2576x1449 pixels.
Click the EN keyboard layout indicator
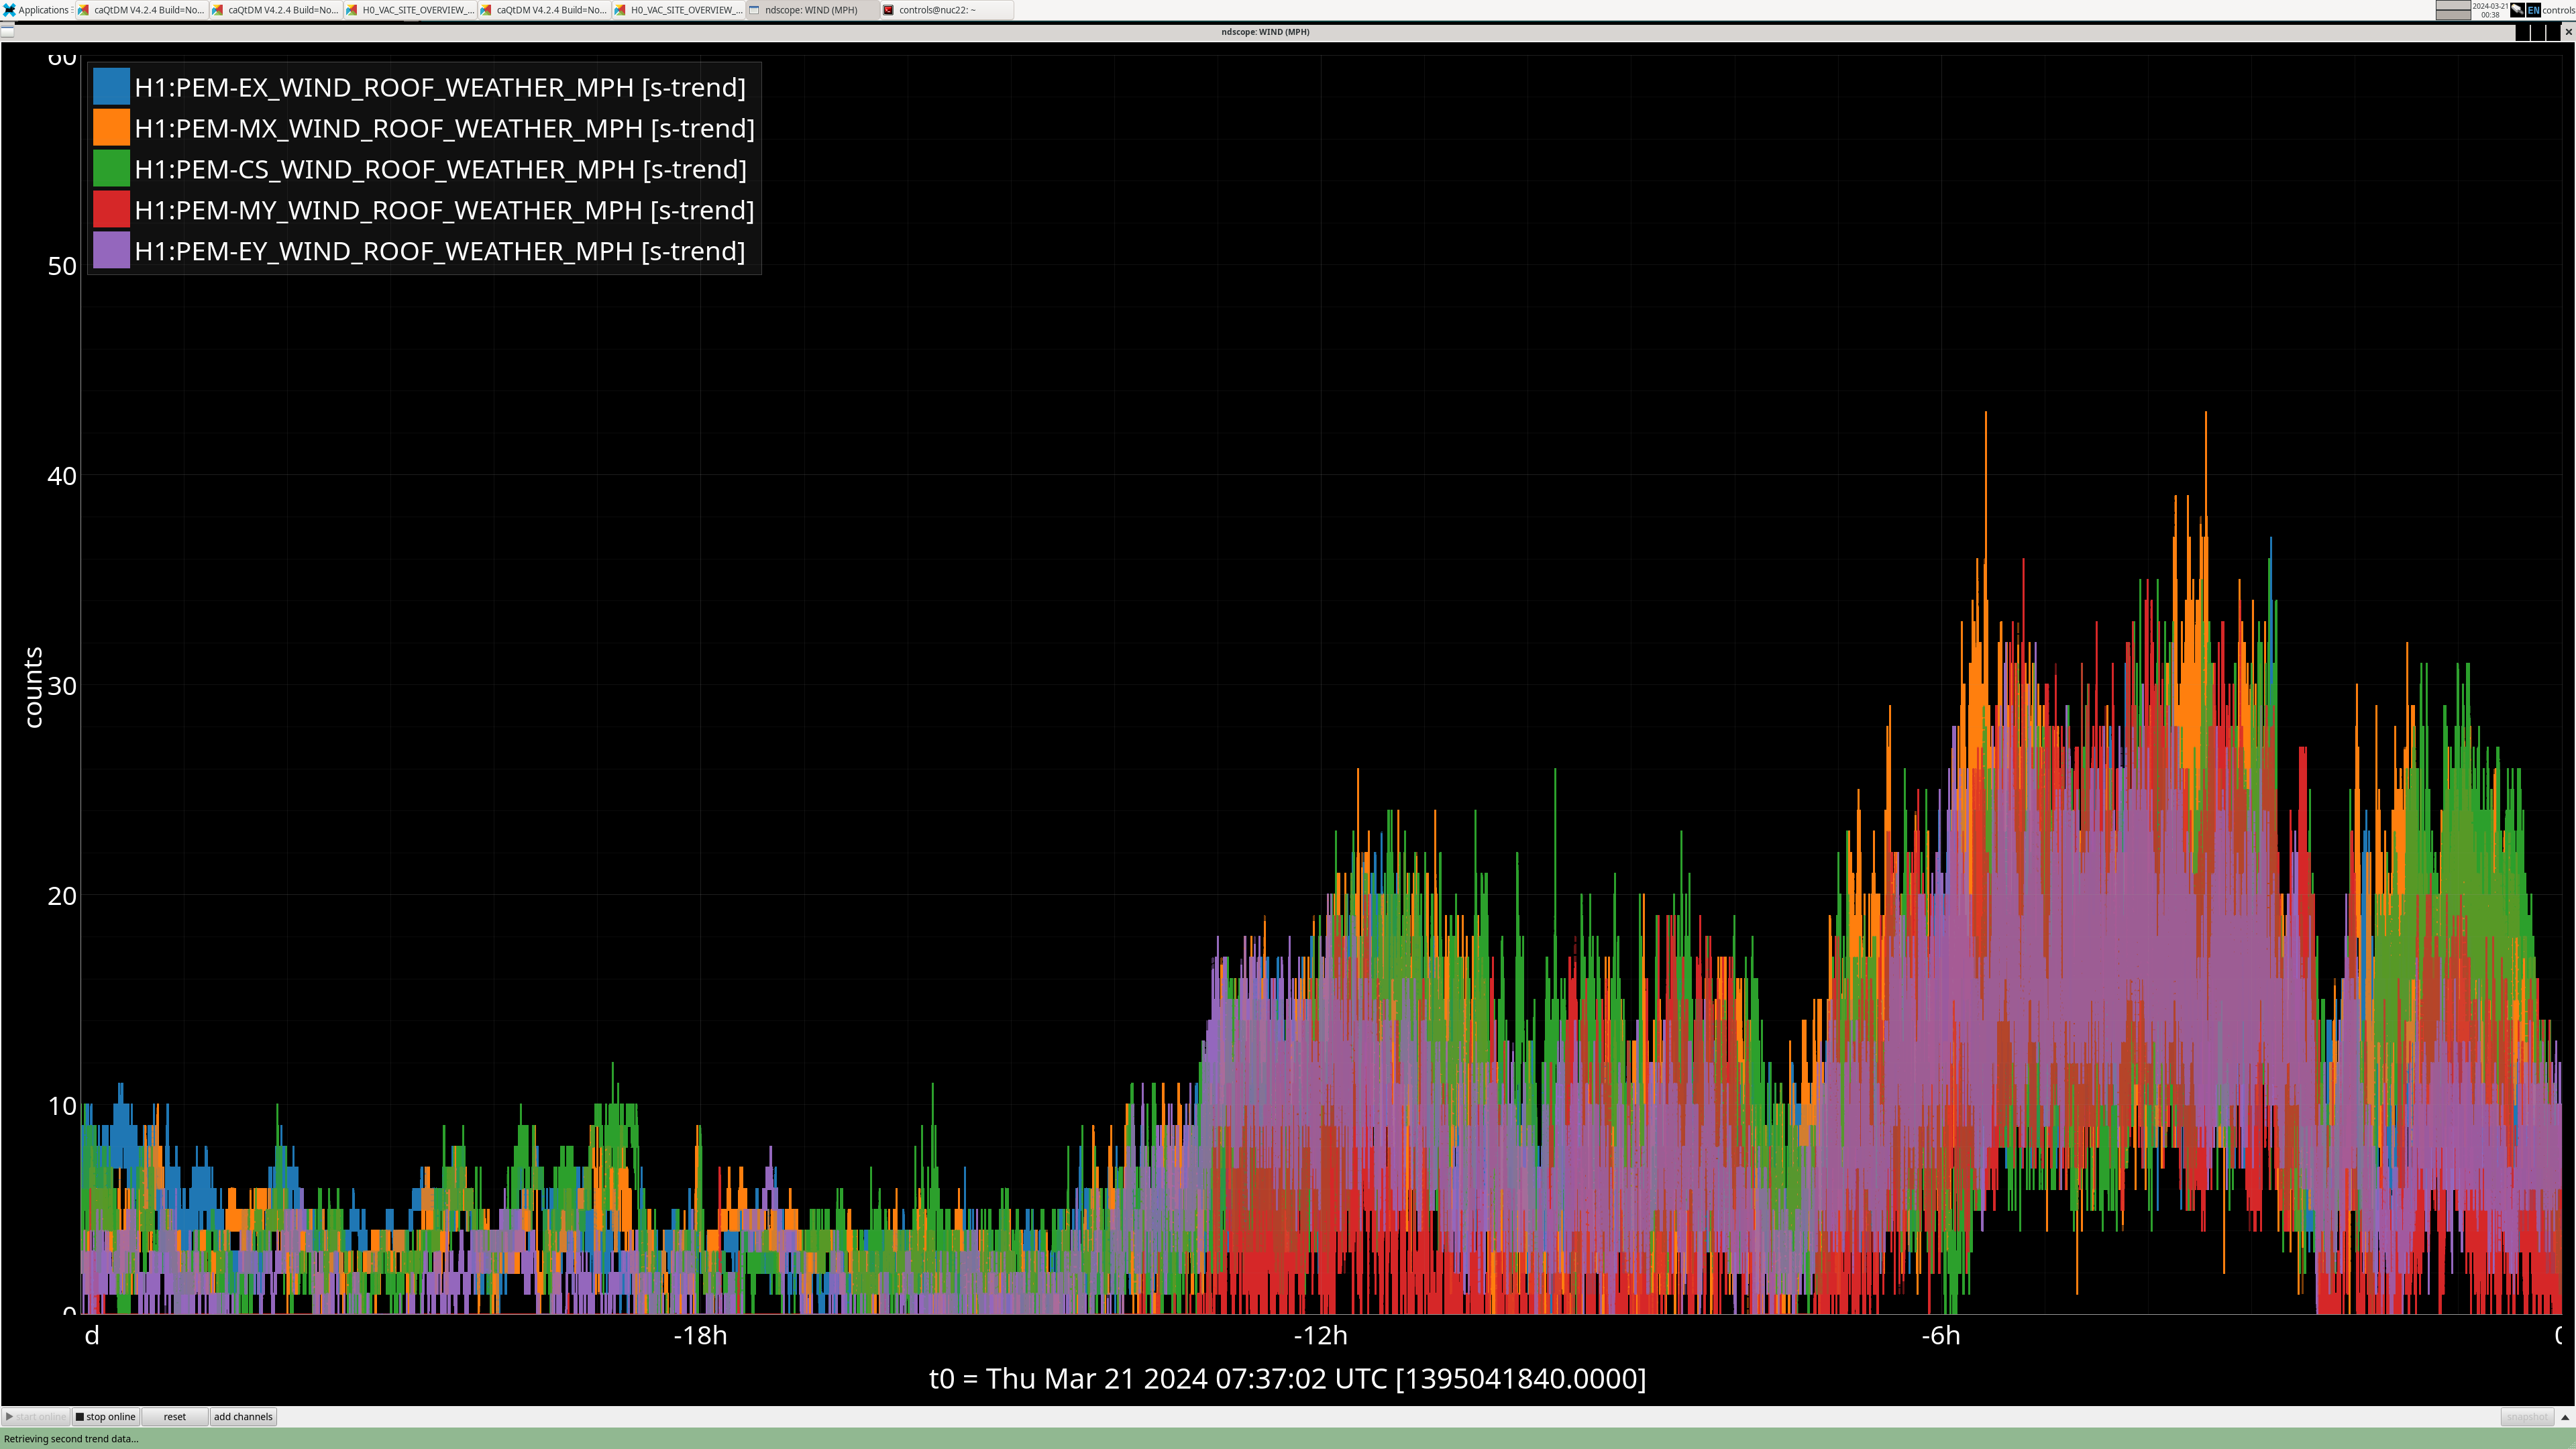2533,9
